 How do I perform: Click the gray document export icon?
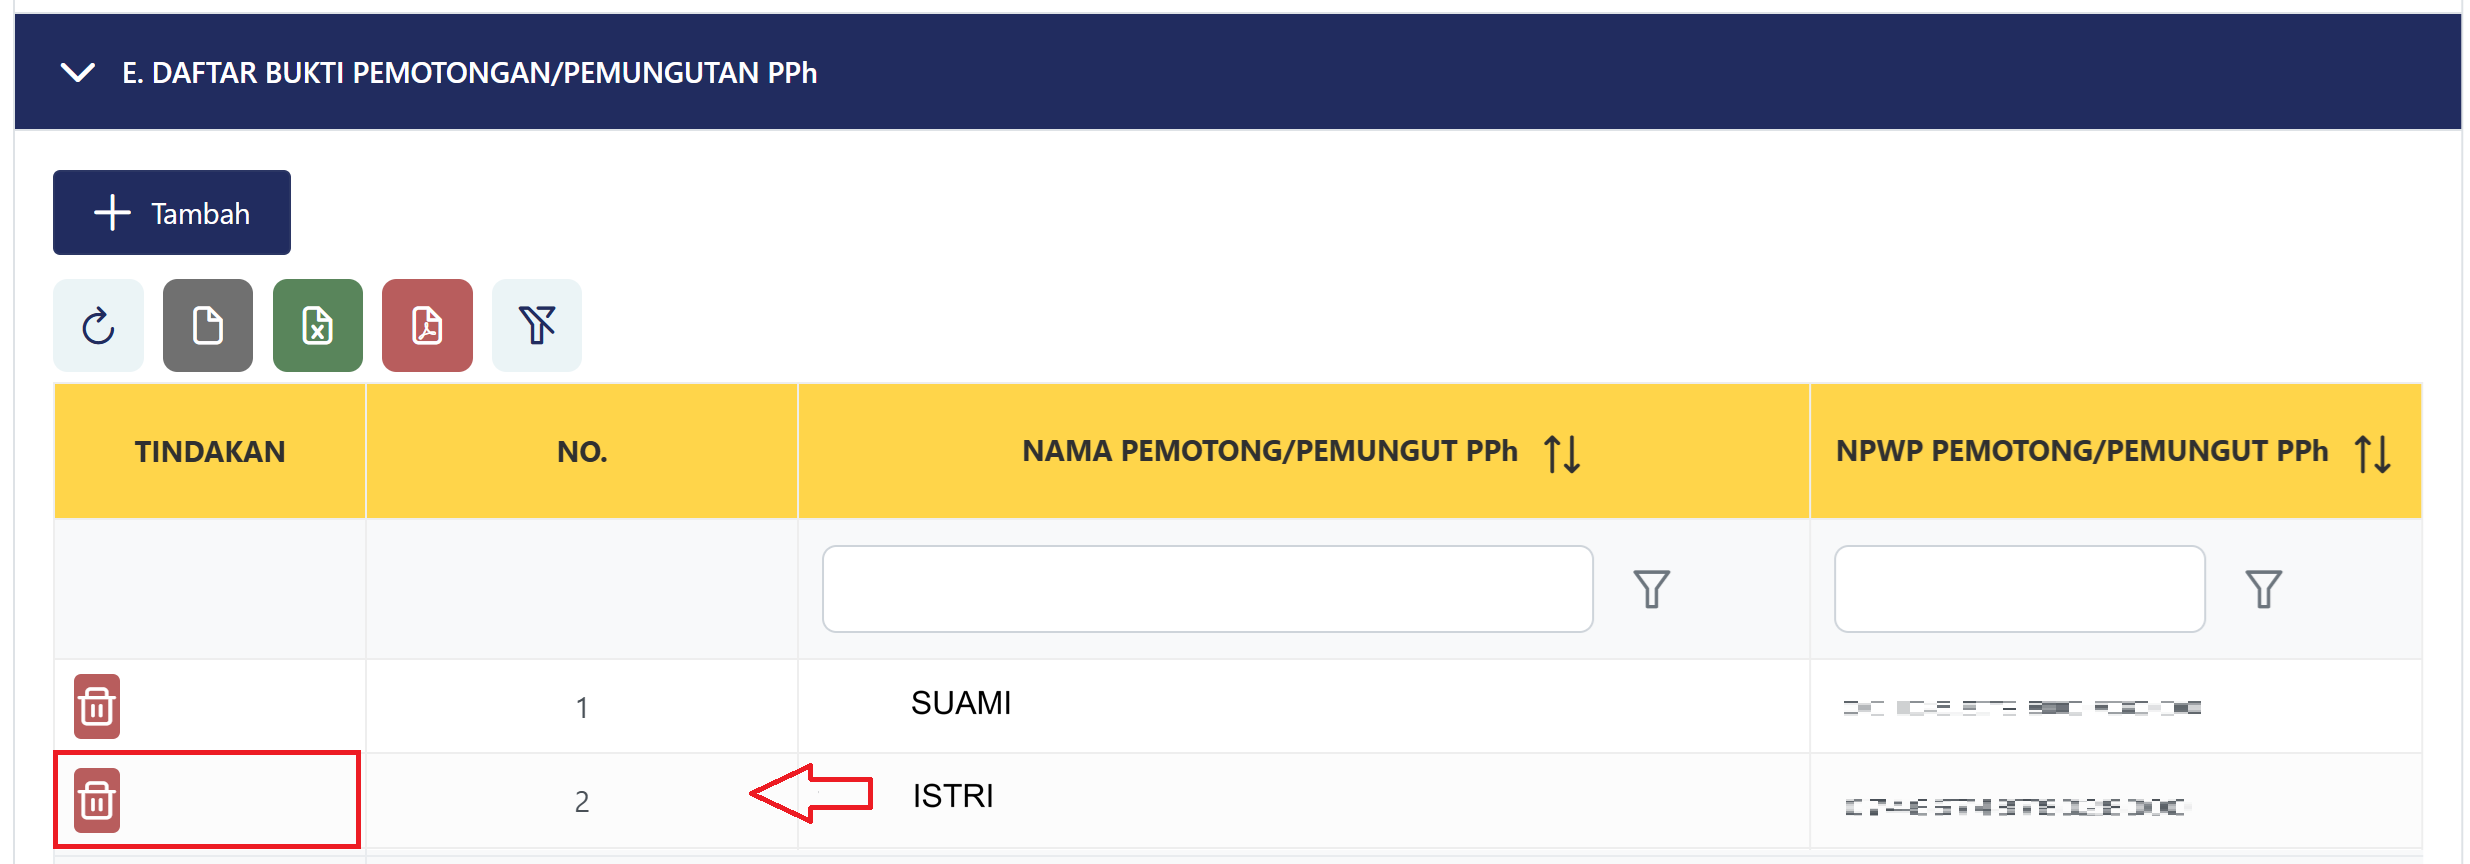208,326
